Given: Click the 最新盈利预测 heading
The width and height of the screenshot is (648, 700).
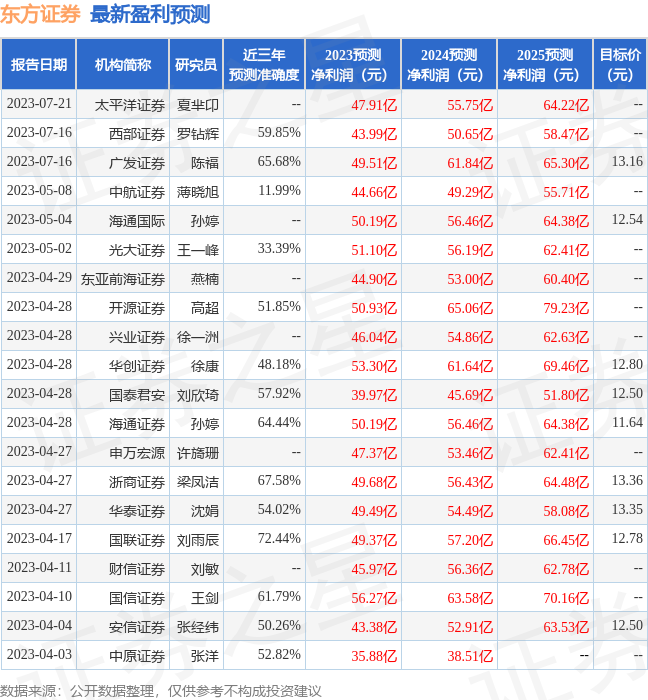Looking at the screenshot, I should pyautogui.click(x=150, y=14).
